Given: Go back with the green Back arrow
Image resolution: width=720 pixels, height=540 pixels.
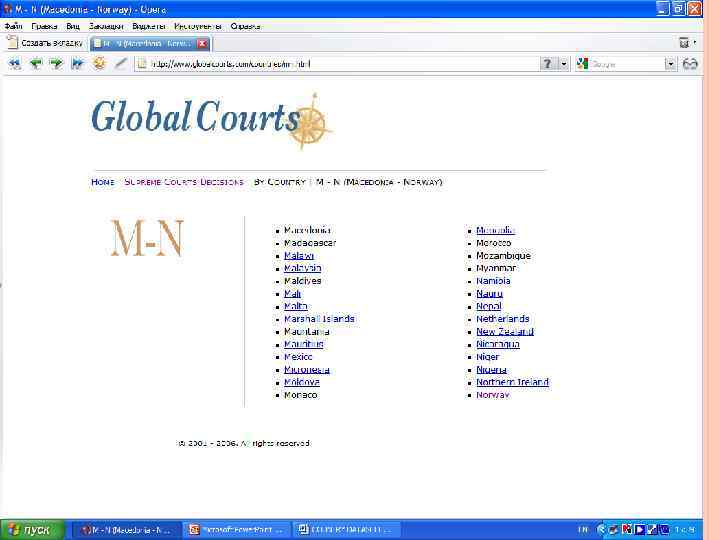Looking at the screenshot, I should [35, 63].
